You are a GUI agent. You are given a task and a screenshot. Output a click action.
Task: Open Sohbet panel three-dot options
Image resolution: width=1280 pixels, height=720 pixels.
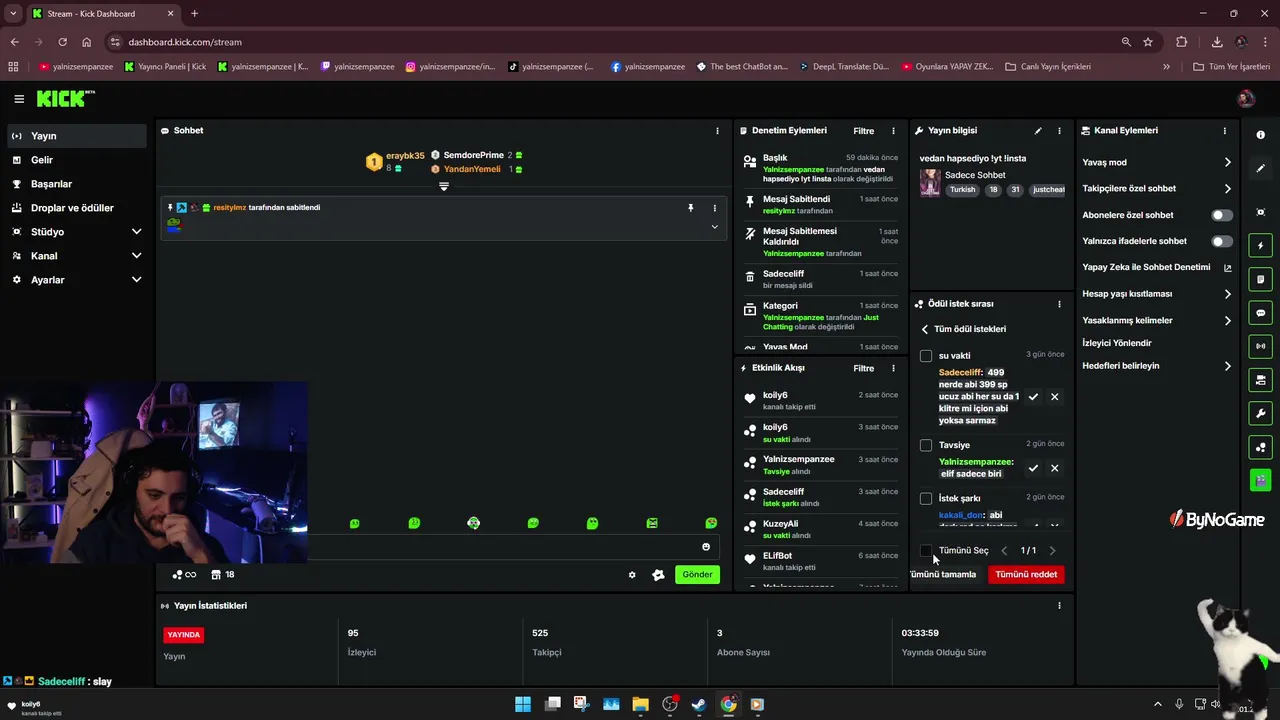click(717, 131)
